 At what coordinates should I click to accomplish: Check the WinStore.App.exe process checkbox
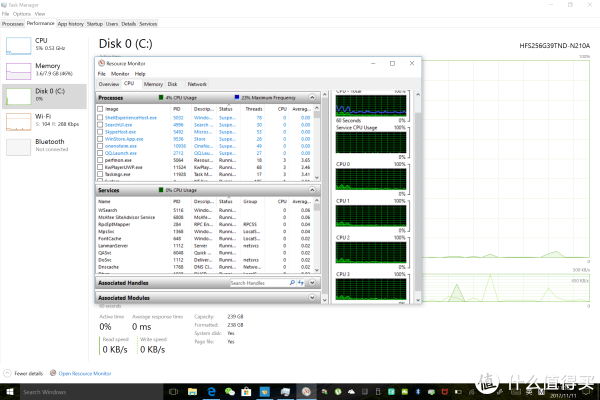coord(100,139)
